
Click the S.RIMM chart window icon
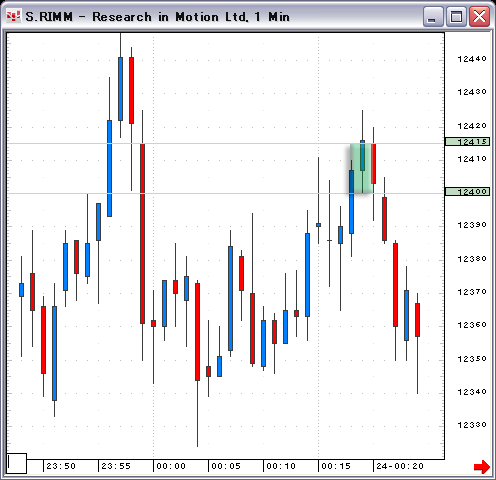click(14, 16)
